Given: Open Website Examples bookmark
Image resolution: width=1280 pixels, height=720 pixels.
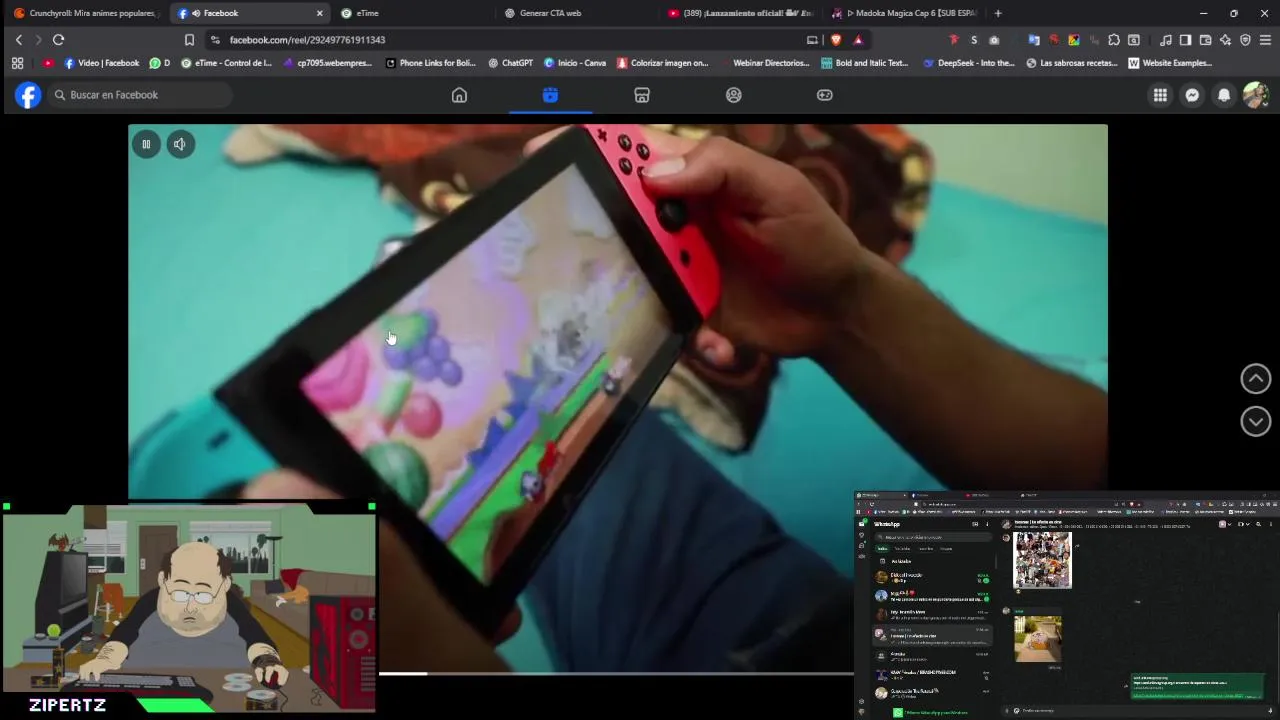Looking at the screenshot, I should (x=1170, y=63).
